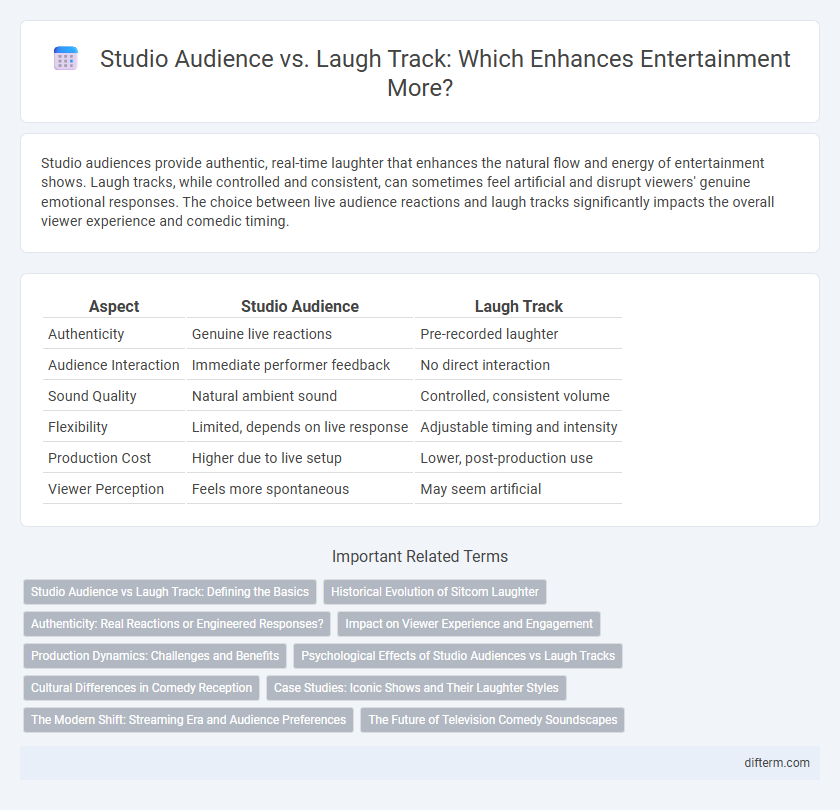Image resolution: width=840 pixels, height=810 pixels.
Task: Click the 'Studio Audience' column header
Action: 299,306
